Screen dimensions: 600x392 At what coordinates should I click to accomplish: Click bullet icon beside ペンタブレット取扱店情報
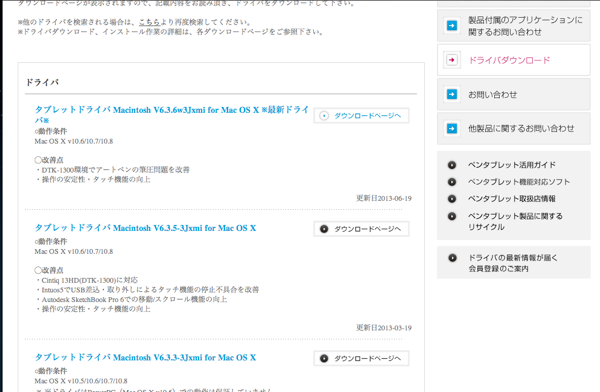(452, 199)
